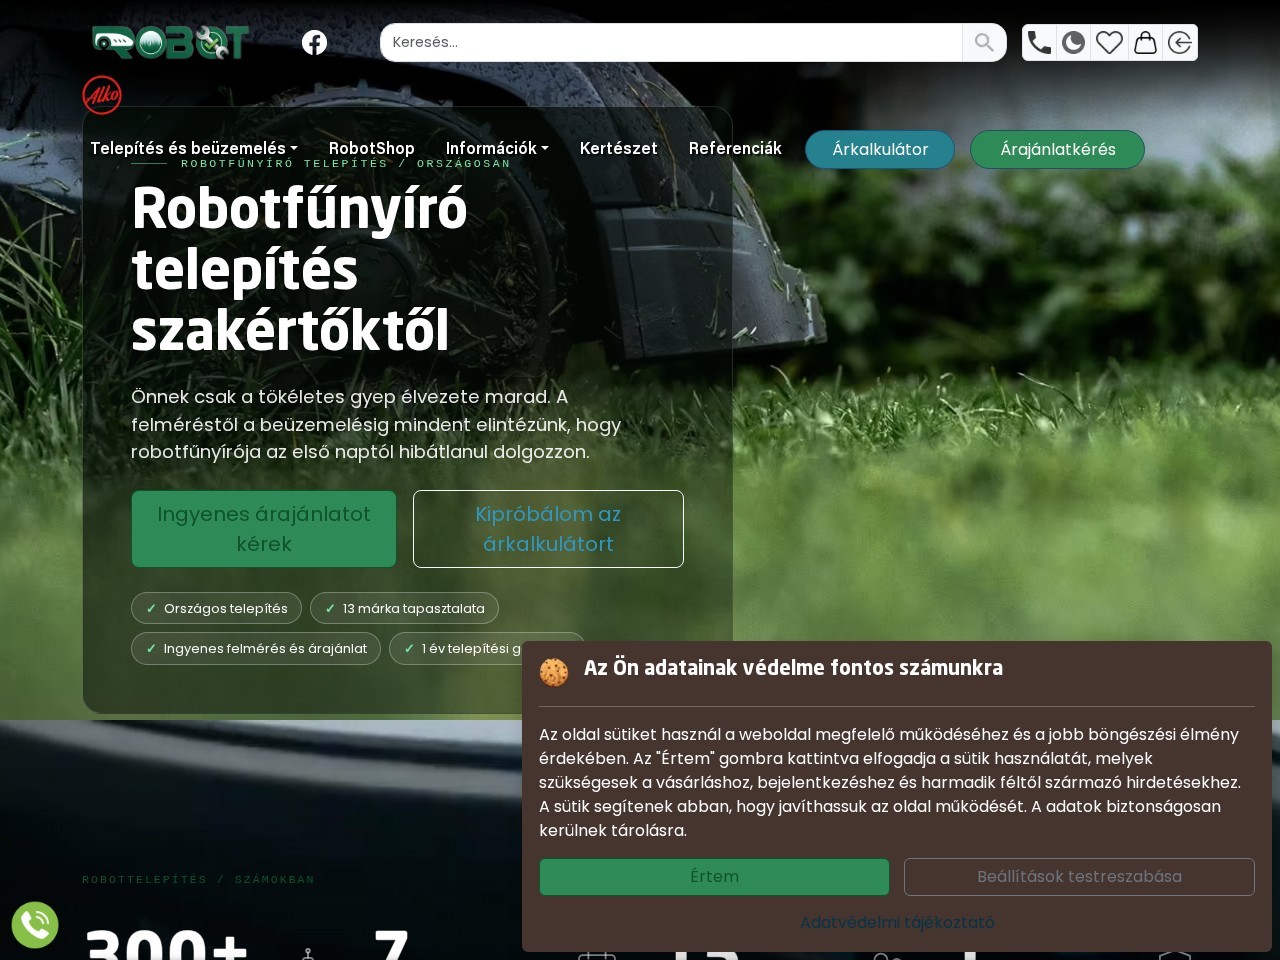Click the 13 márka tapasztalata badge

pos(404,608)
